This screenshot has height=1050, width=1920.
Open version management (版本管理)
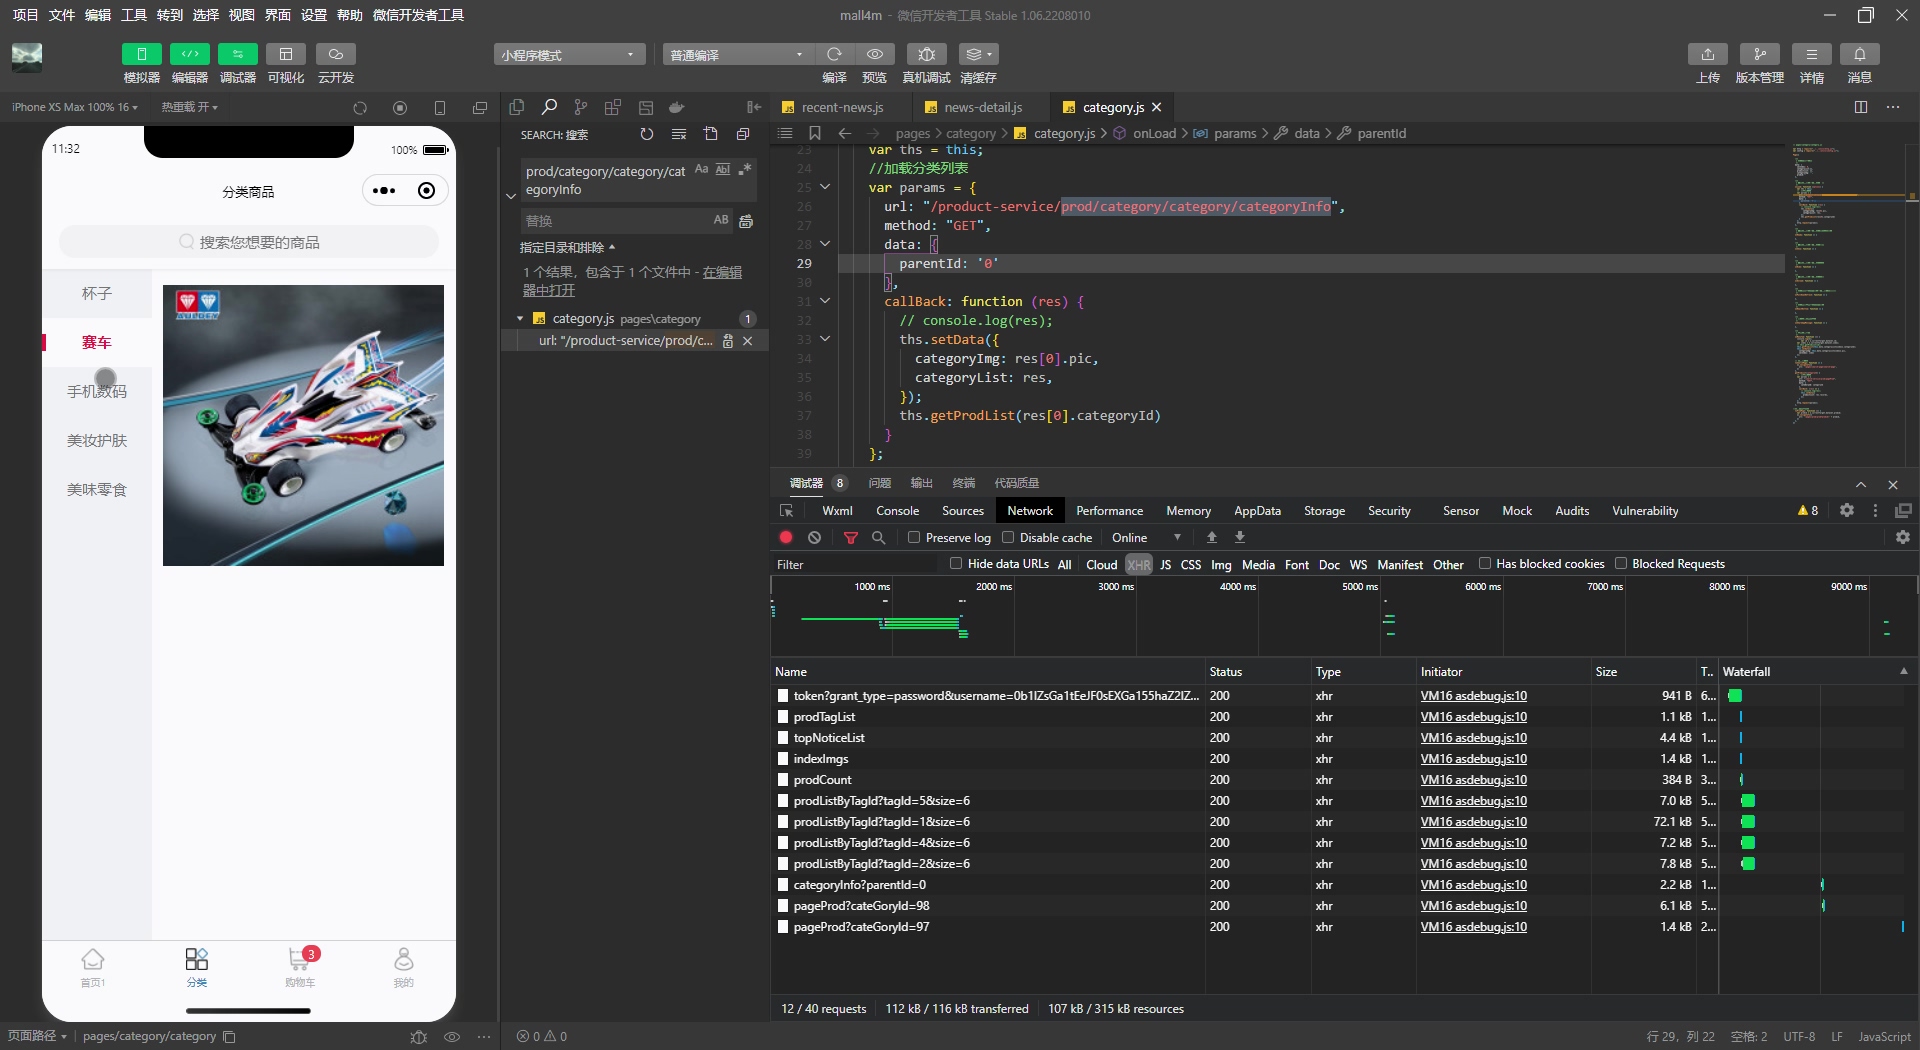click(x=1760, y=54)
